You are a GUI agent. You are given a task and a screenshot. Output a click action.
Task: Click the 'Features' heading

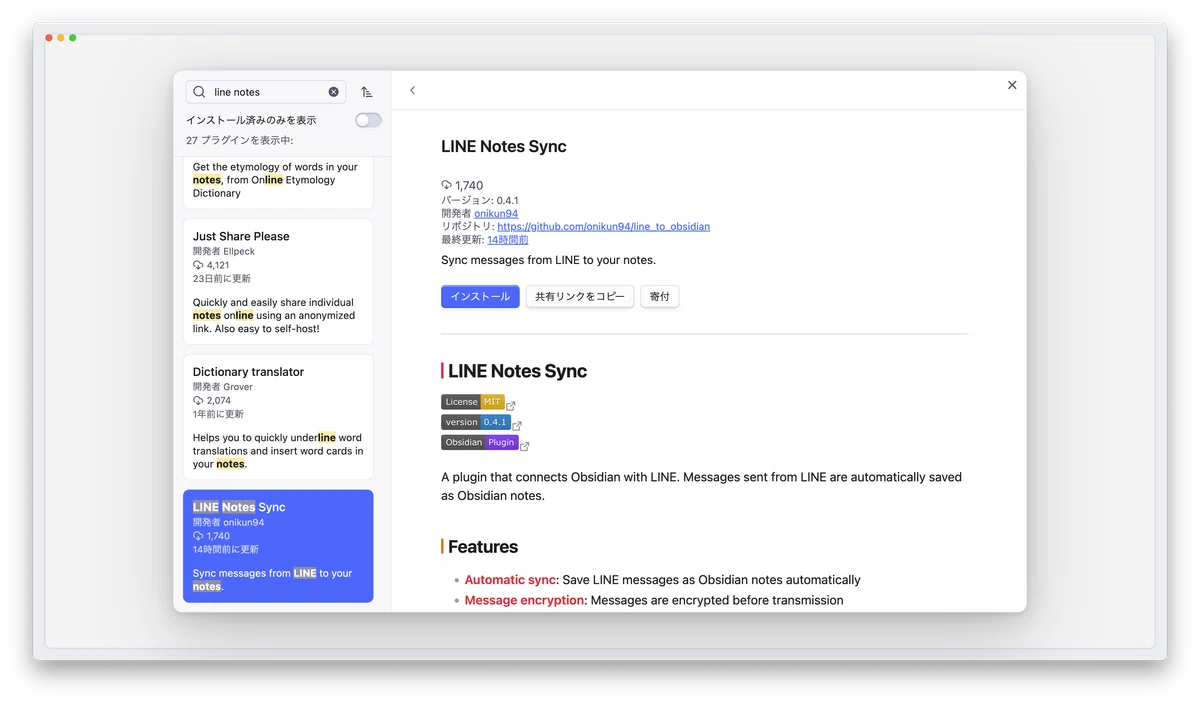click(483, 547)
